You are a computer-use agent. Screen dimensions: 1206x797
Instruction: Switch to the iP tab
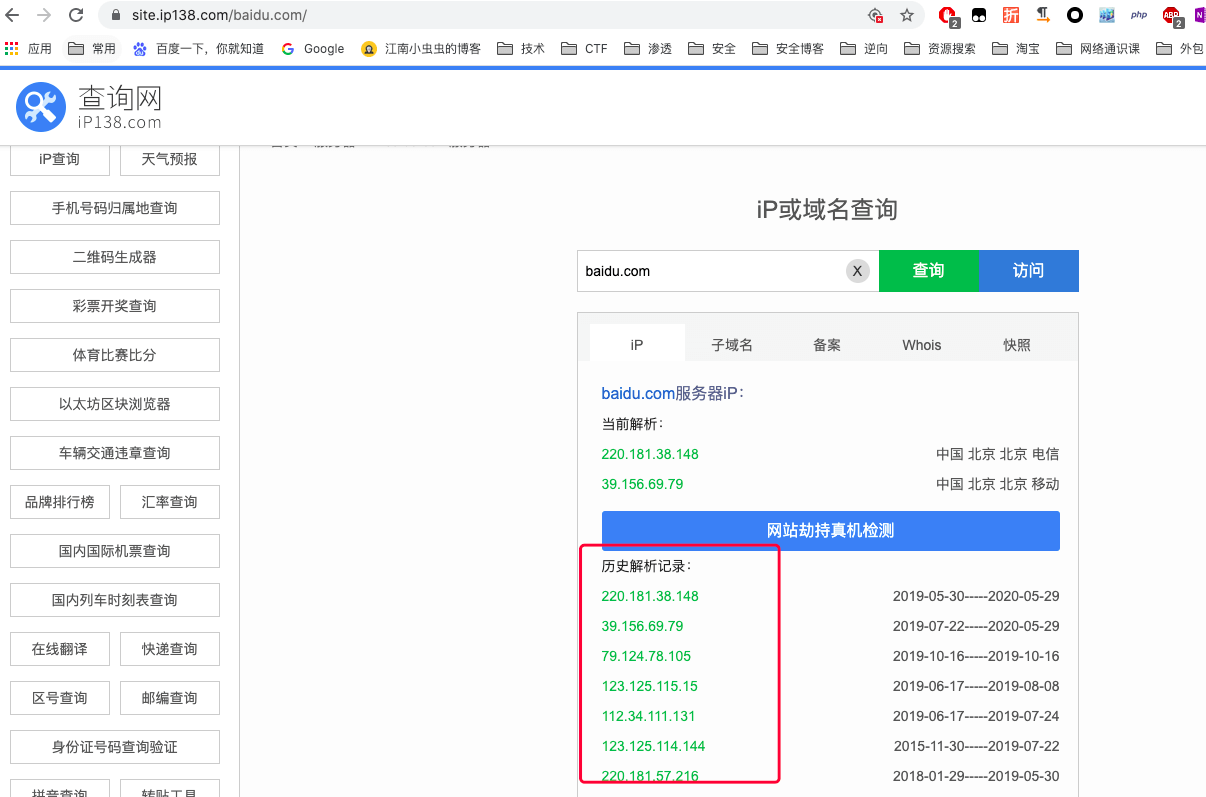(637, 343)
